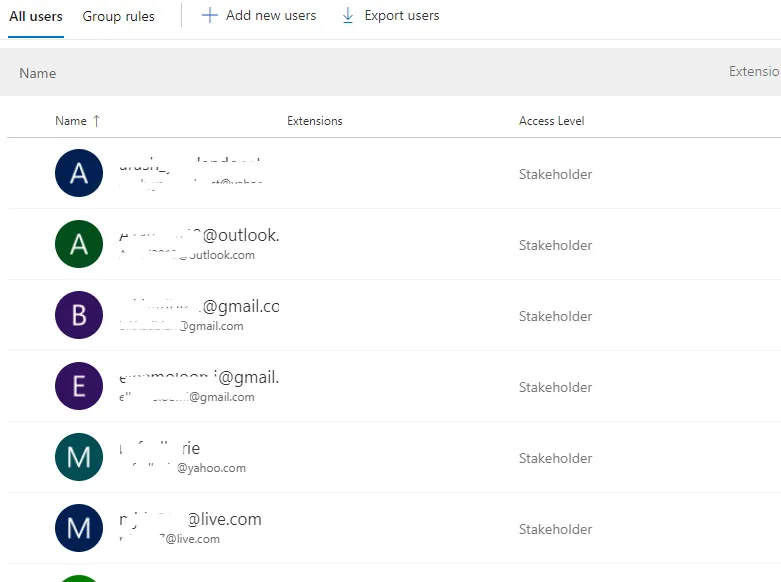Open the Group rules tab
The height and width of the screenshot is (582, 781).
[x=118, y=16]
